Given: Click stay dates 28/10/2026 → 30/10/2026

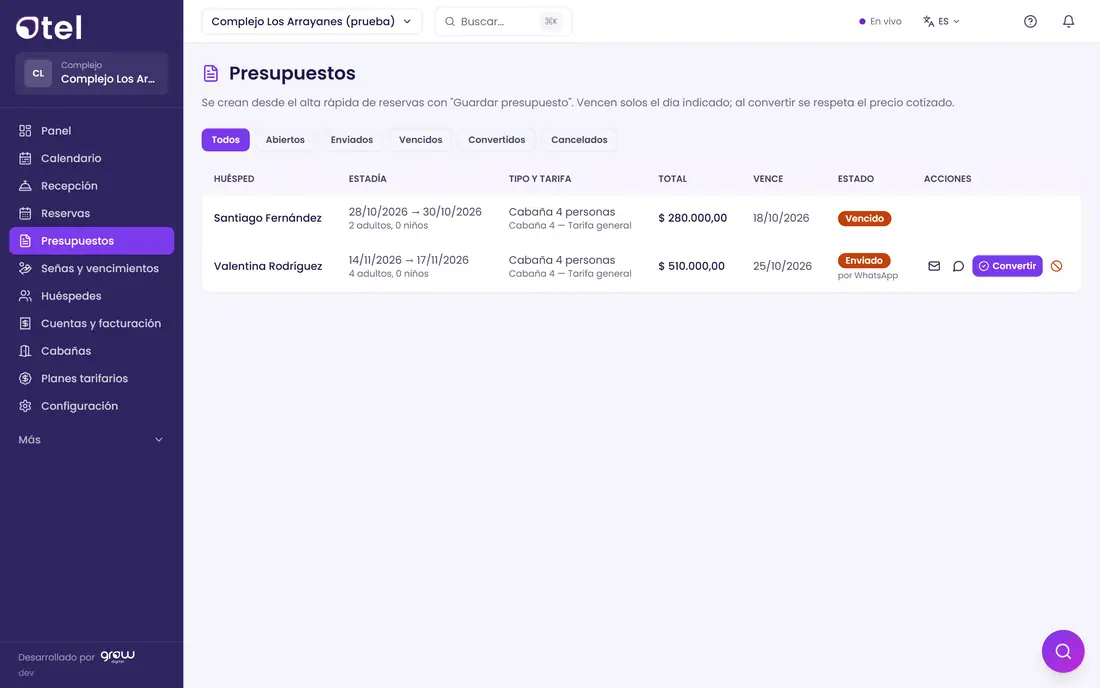Looking at the screenshot, I should (x=415, y=212).
